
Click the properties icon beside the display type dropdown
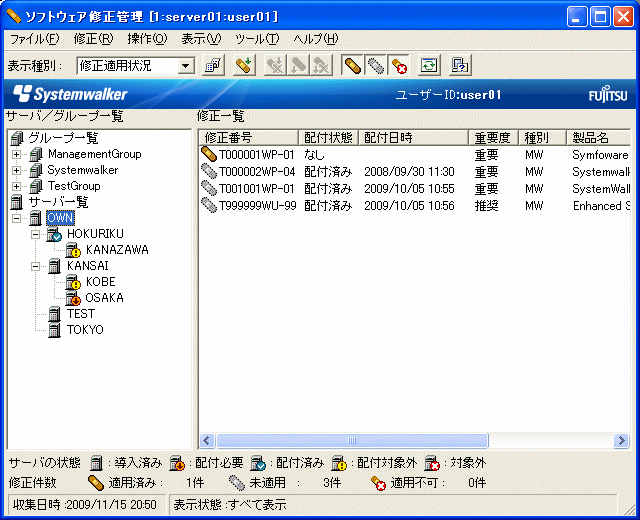213,65
